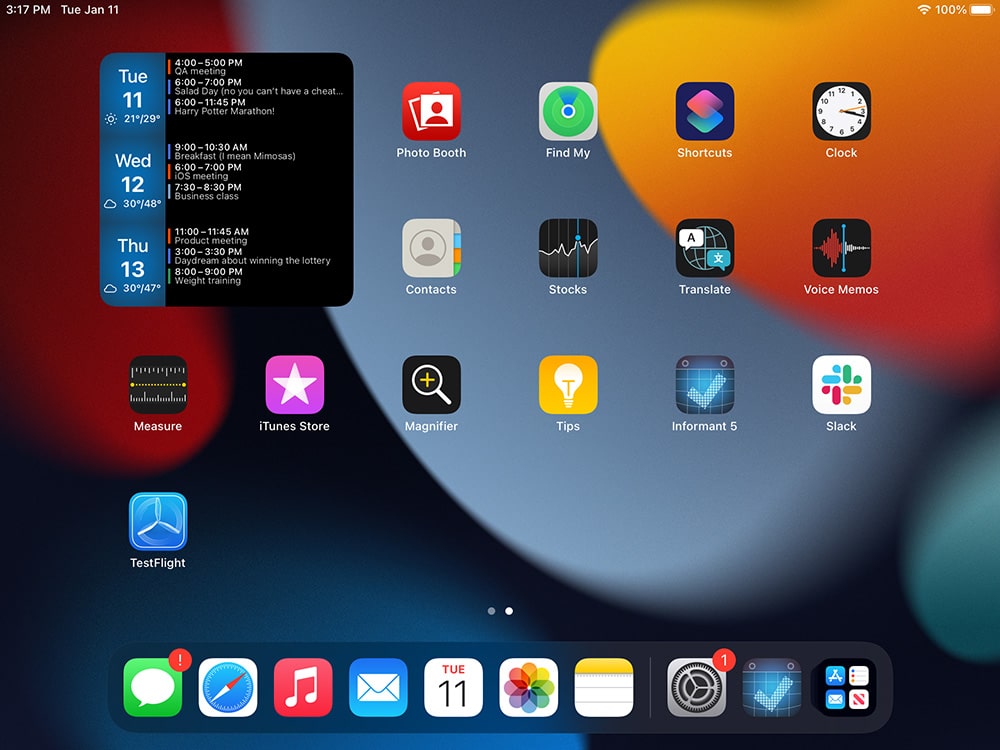The height and width of the screenshot is (750, 1000).
Task: Open Notes from the dock
Action: pos(604,688)
